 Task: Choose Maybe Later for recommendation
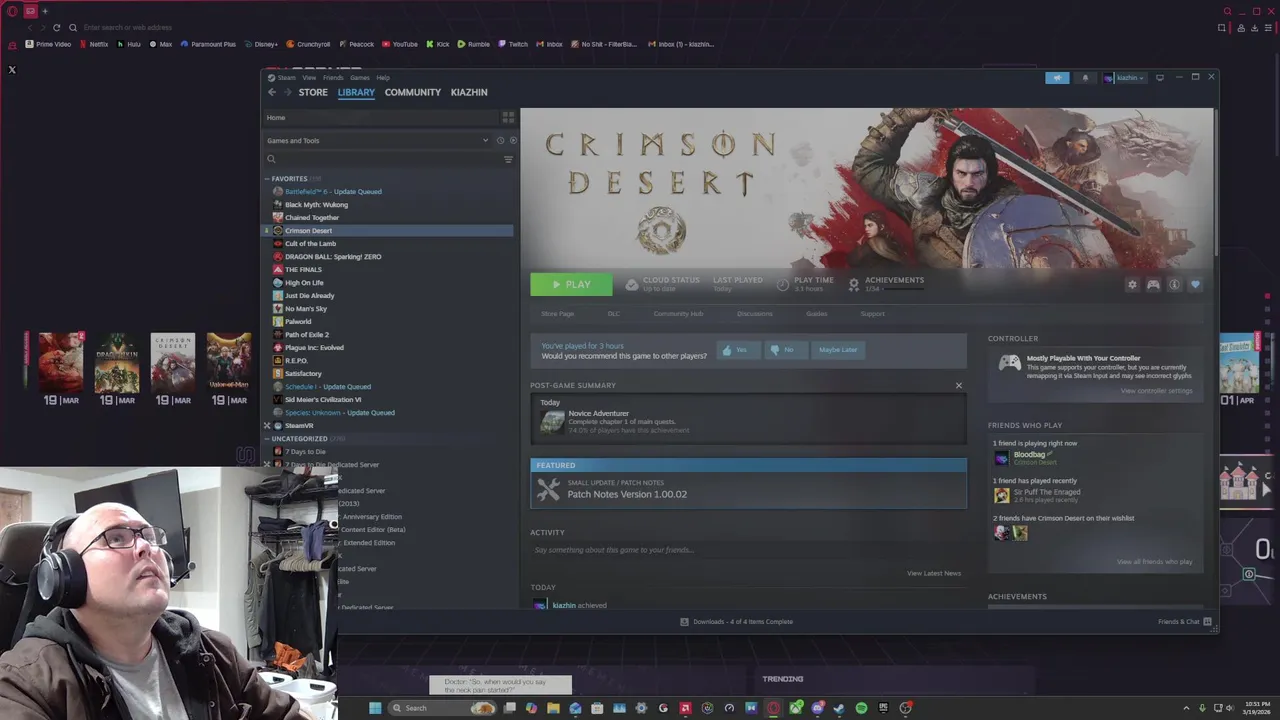point(838,350)
